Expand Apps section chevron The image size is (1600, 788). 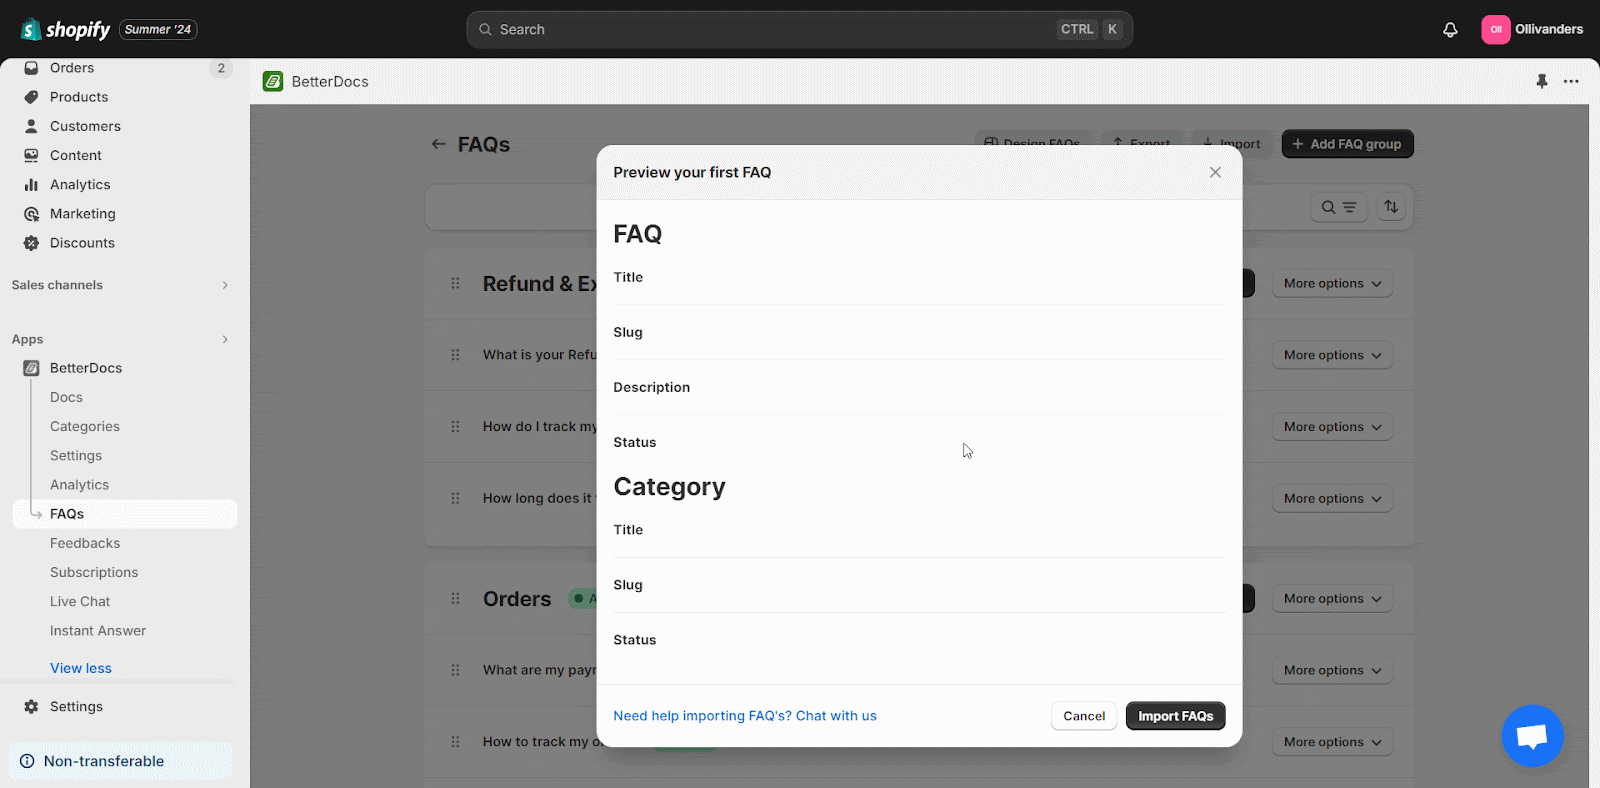(225, 339)
